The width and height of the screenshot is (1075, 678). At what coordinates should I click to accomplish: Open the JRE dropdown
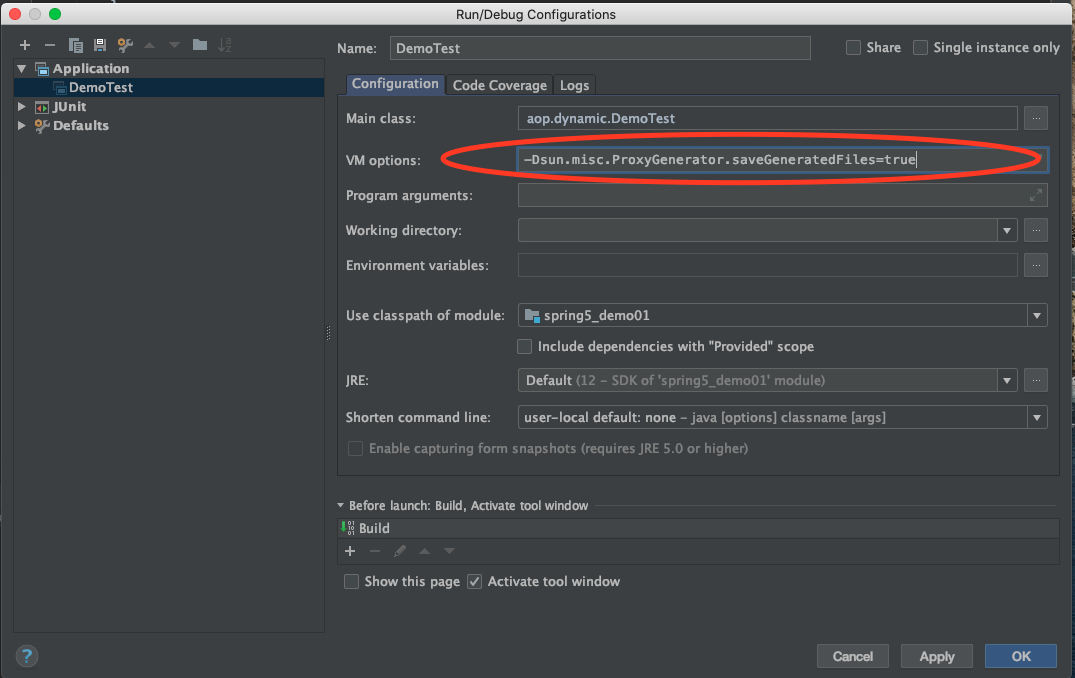tap(1007, 380)
